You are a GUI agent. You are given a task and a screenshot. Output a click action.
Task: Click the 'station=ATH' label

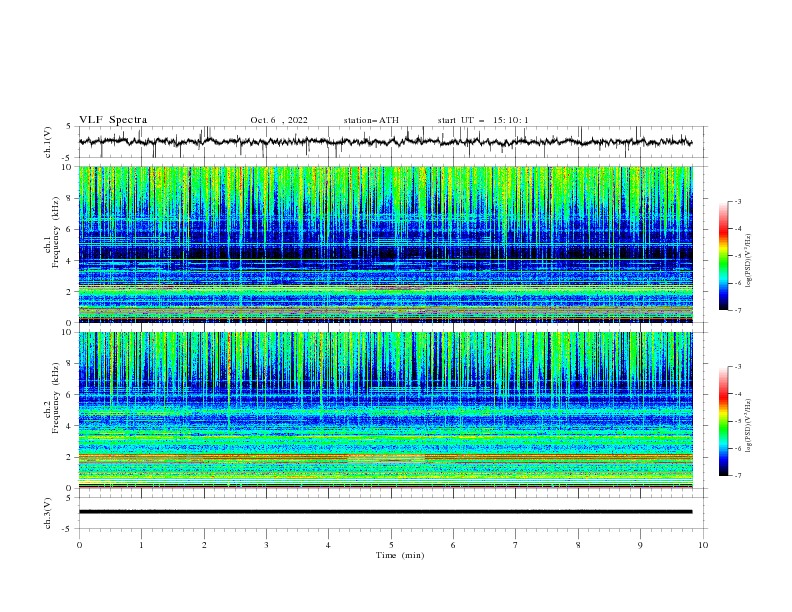coord(371,120)
